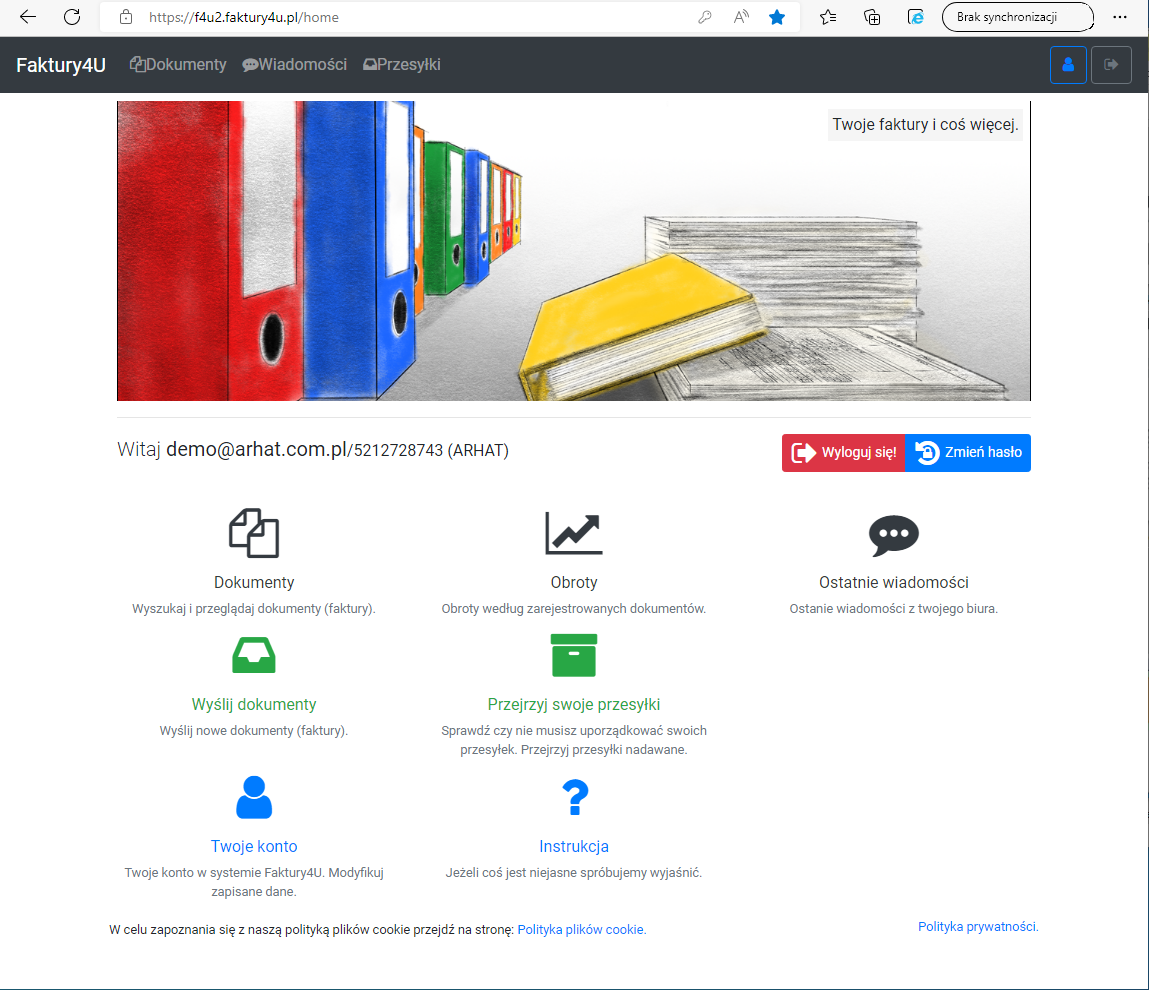Click the Dokumenty stacked-pages icon

(x=254, y=533)
